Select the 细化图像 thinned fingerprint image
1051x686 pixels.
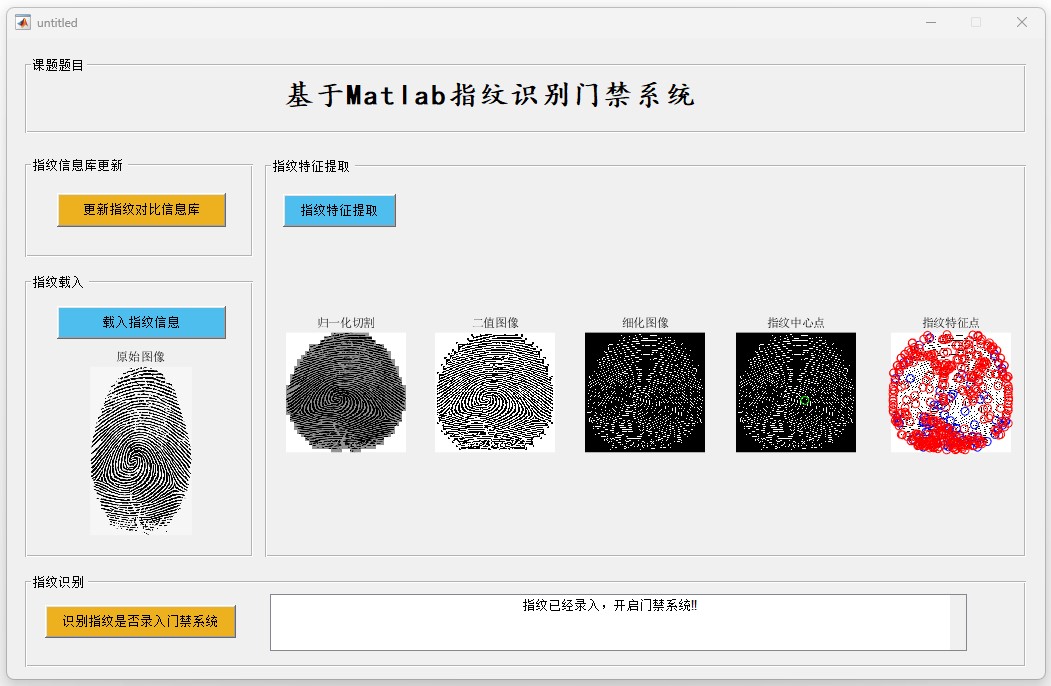click(645, 392)
